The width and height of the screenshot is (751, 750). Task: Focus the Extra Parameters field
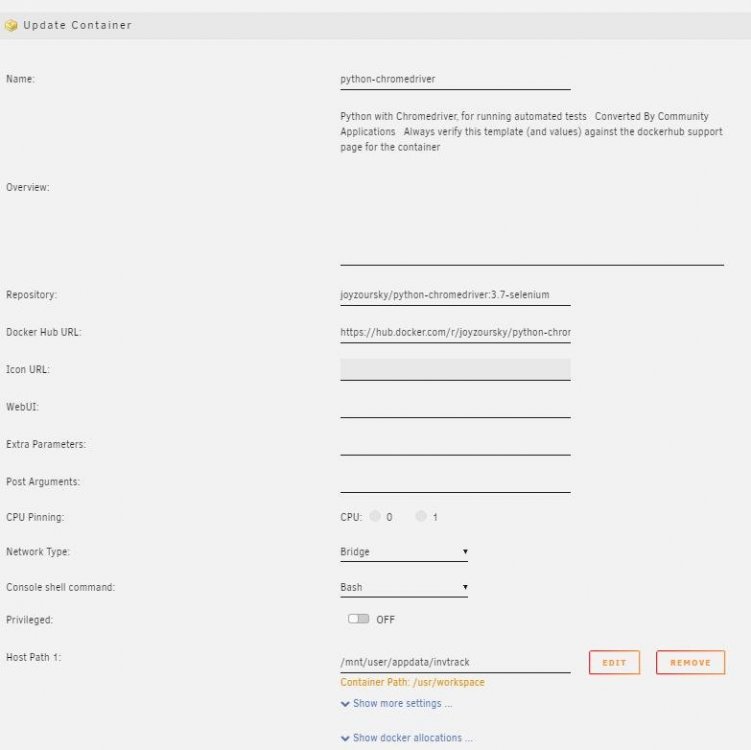pyautogui.click(x=455, y=444)
